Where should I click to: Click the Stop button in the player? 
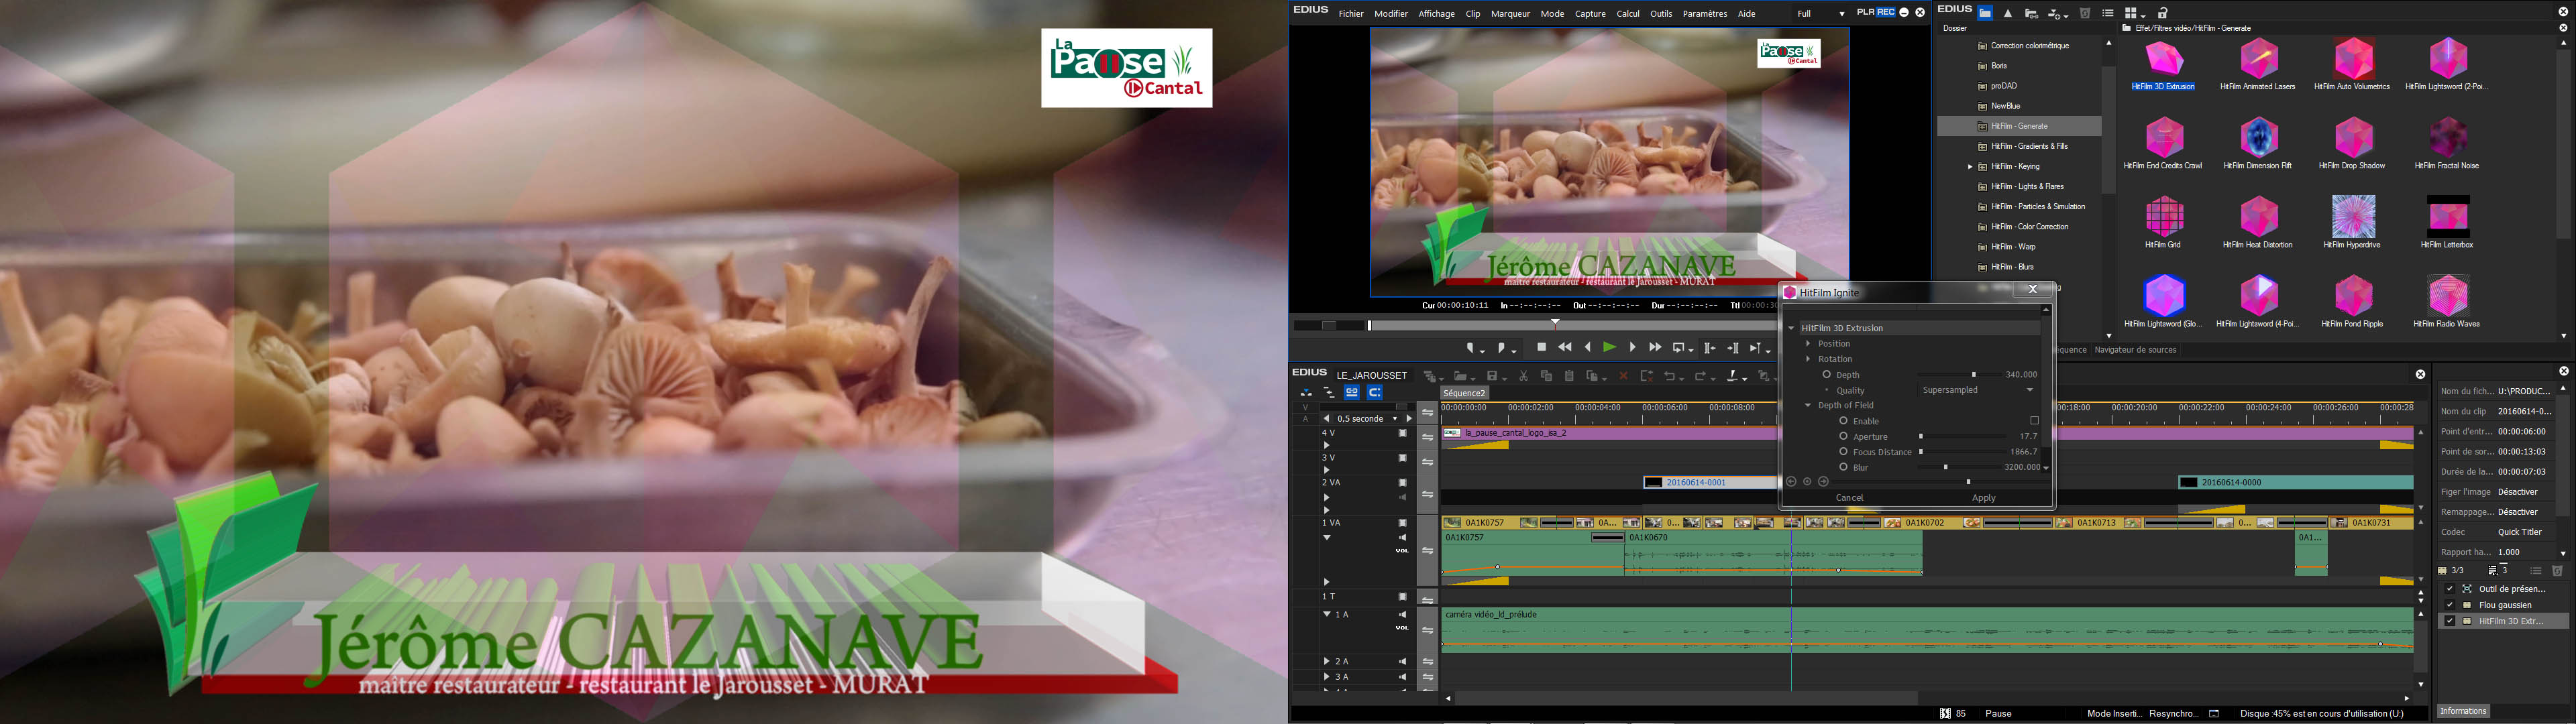pos(1542,347)
